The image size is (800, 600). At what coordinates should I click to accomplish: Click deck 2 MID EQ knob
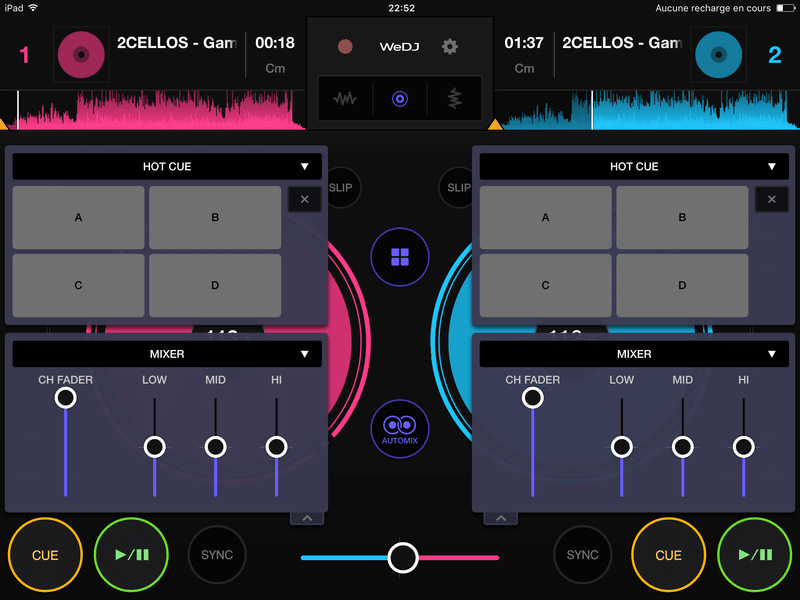tap(683, 447)
